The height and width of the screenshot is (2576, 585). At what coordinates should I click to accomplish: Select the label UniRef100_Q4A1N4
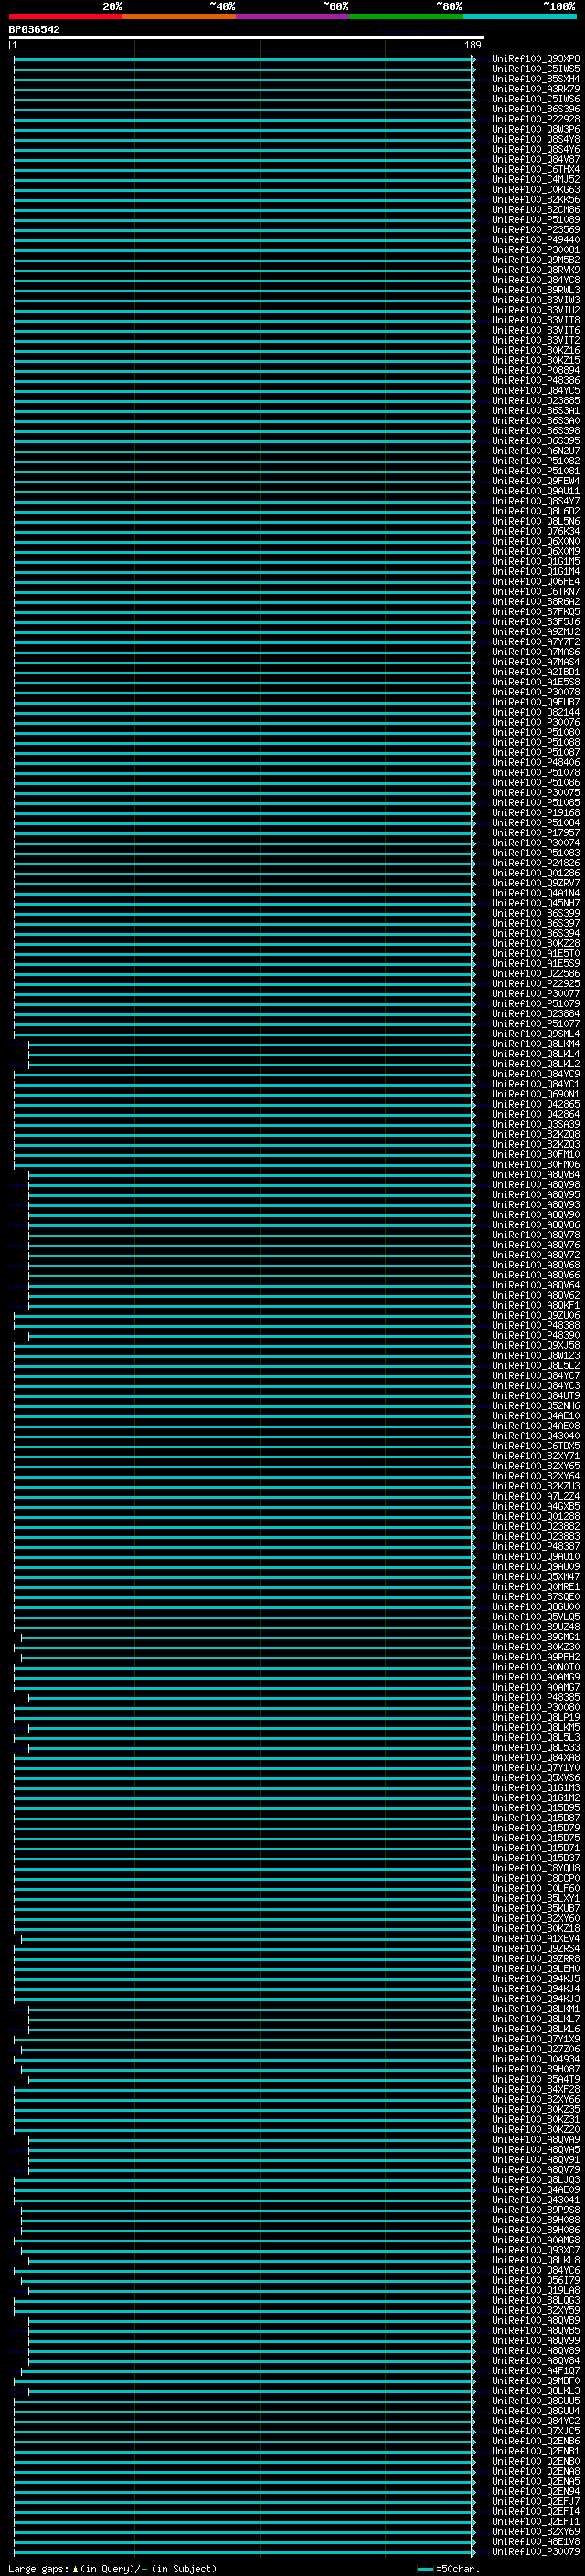coord(536,894)
